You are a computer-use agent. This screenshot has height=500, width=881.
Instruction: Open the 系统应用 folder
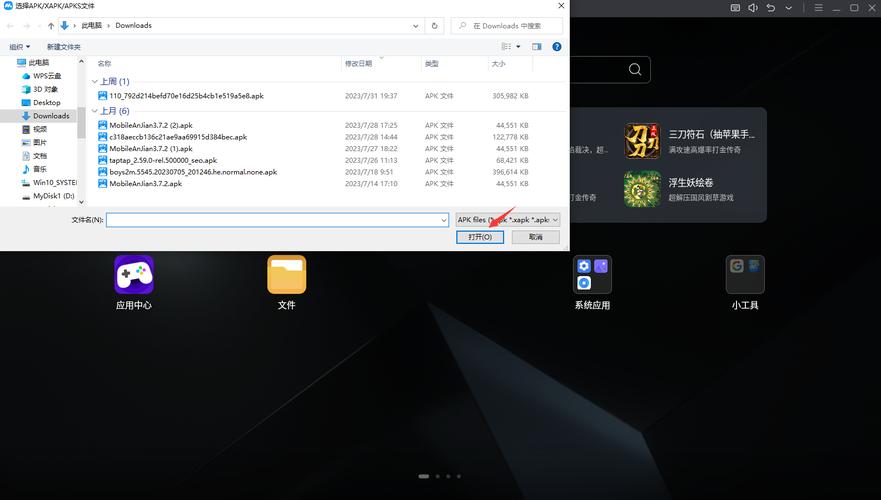point(592,275)
